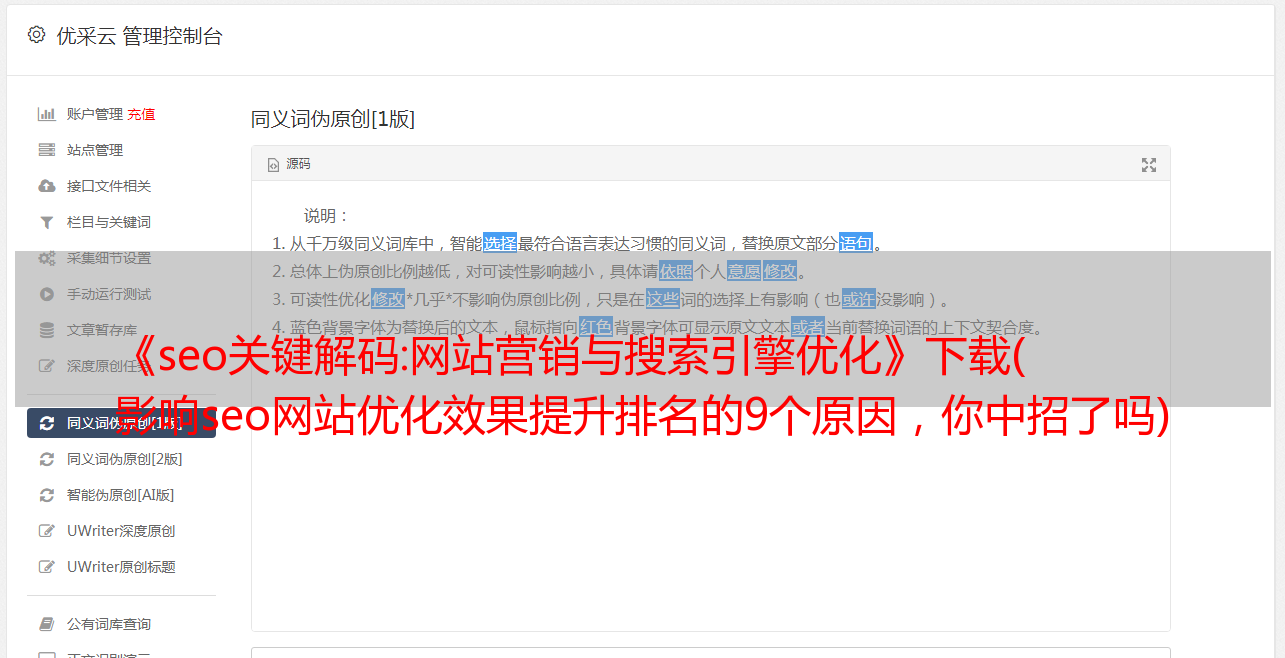Click the 充值 recharge link
The width and height of the screenshot is (1285, 658).
click(141, 114)
